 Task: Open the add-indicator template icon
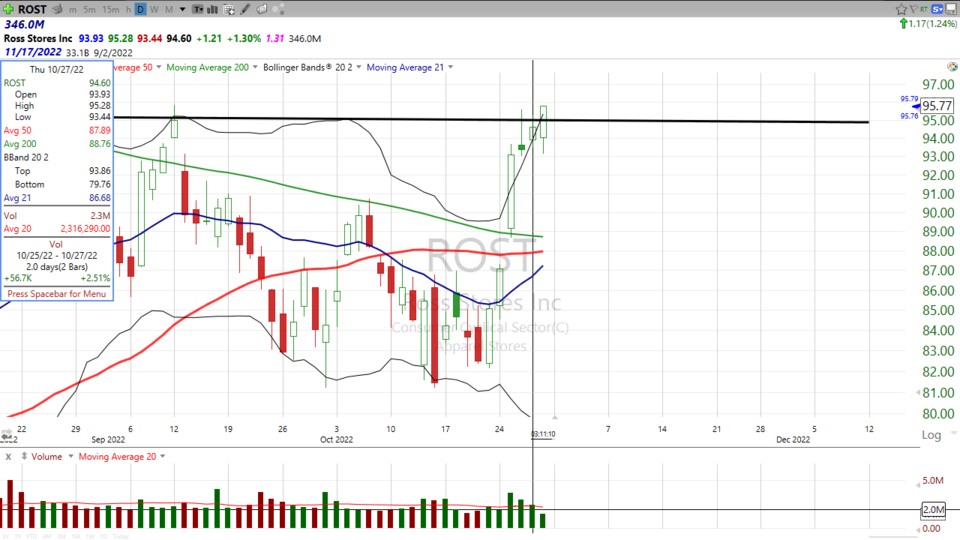pyautogui.click(x=229, y=9)
